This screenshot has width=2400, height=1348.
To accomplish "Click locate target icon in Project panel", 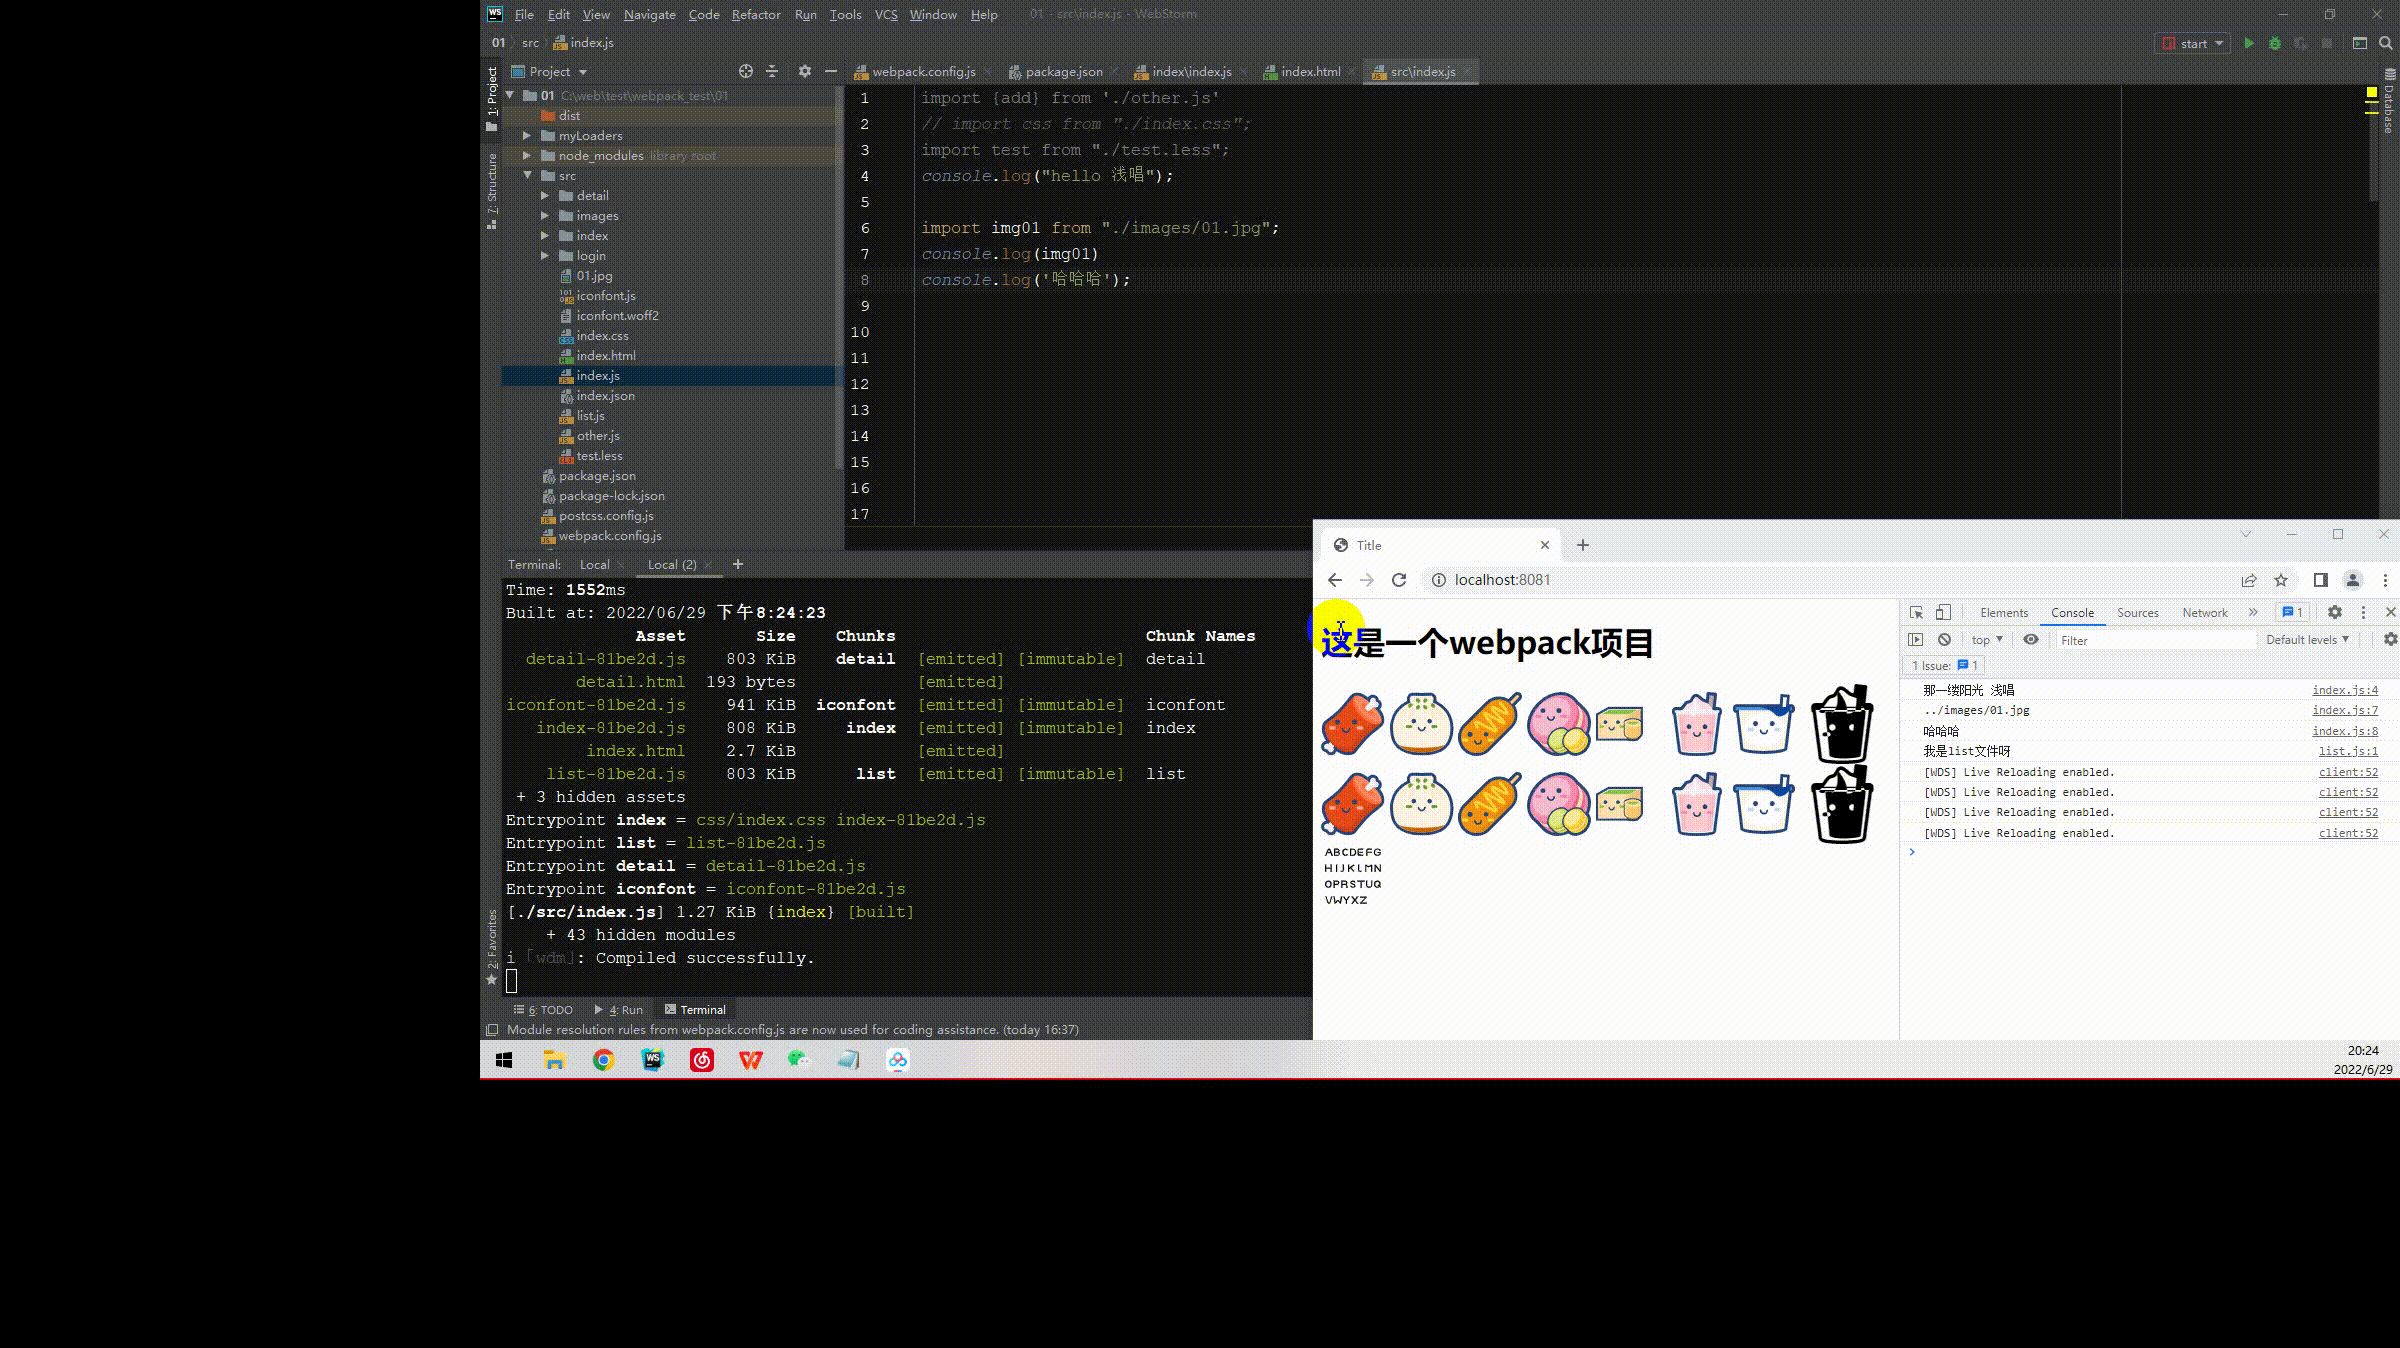I will tap(745, 71).
